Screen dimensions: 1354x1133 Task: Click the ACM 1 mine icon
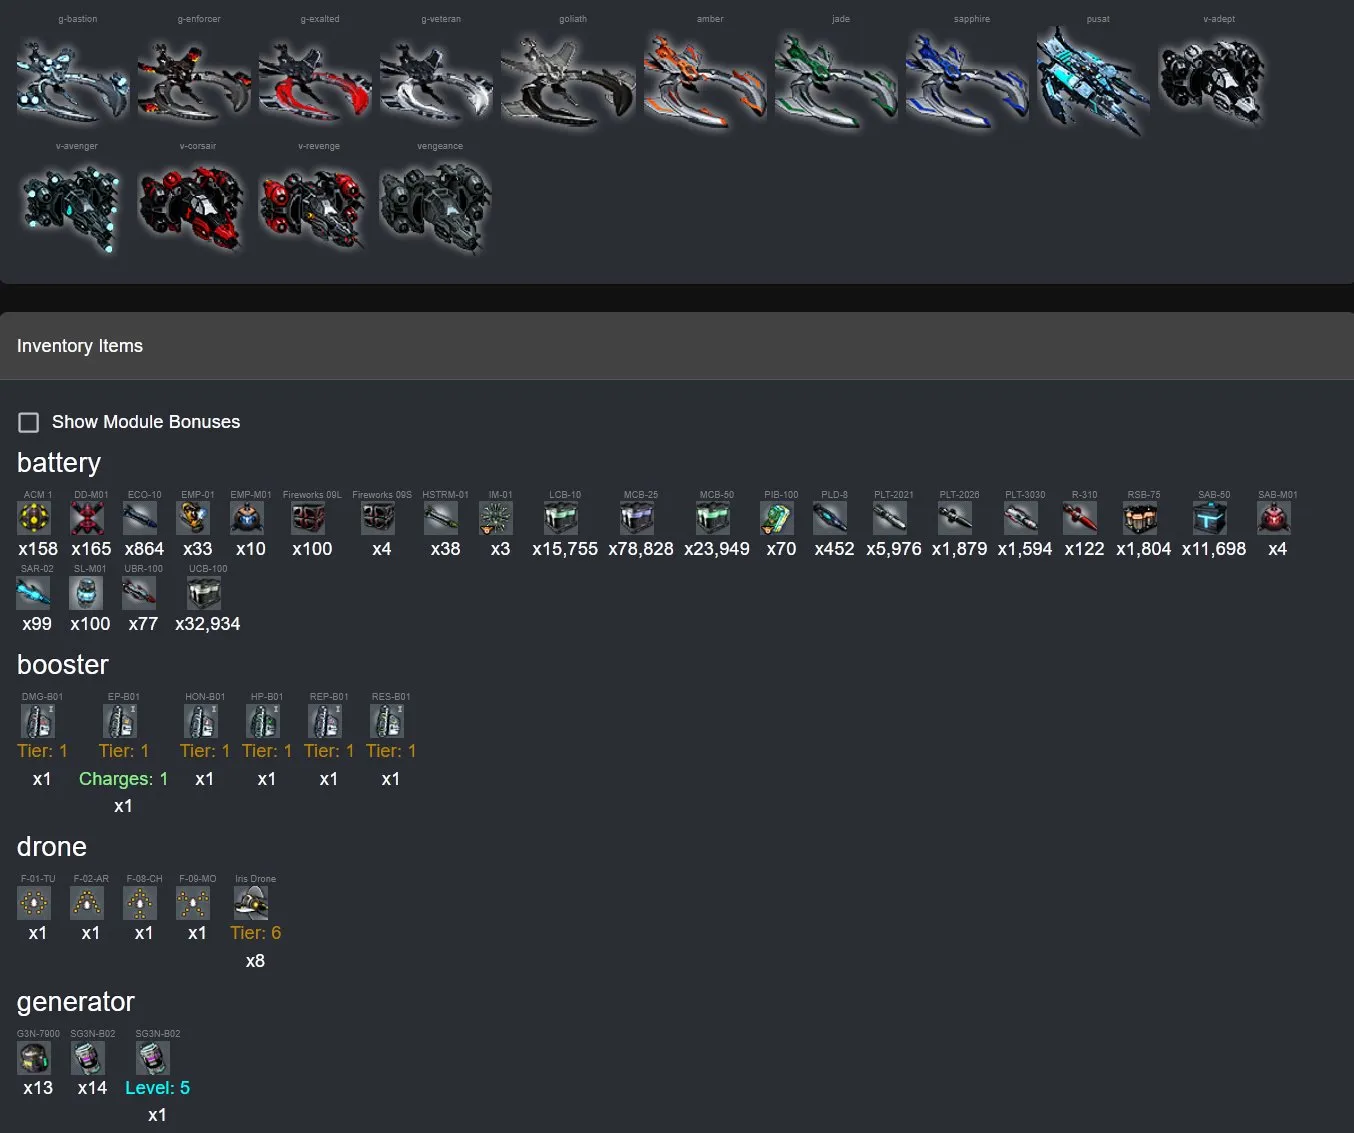(x=35, y=518)
